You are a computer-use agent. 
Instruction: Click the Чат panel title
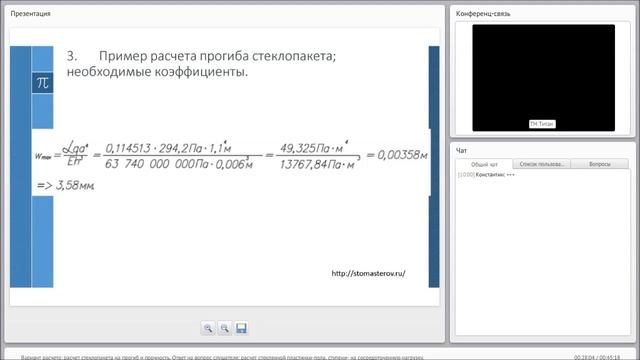coord(461,151)
